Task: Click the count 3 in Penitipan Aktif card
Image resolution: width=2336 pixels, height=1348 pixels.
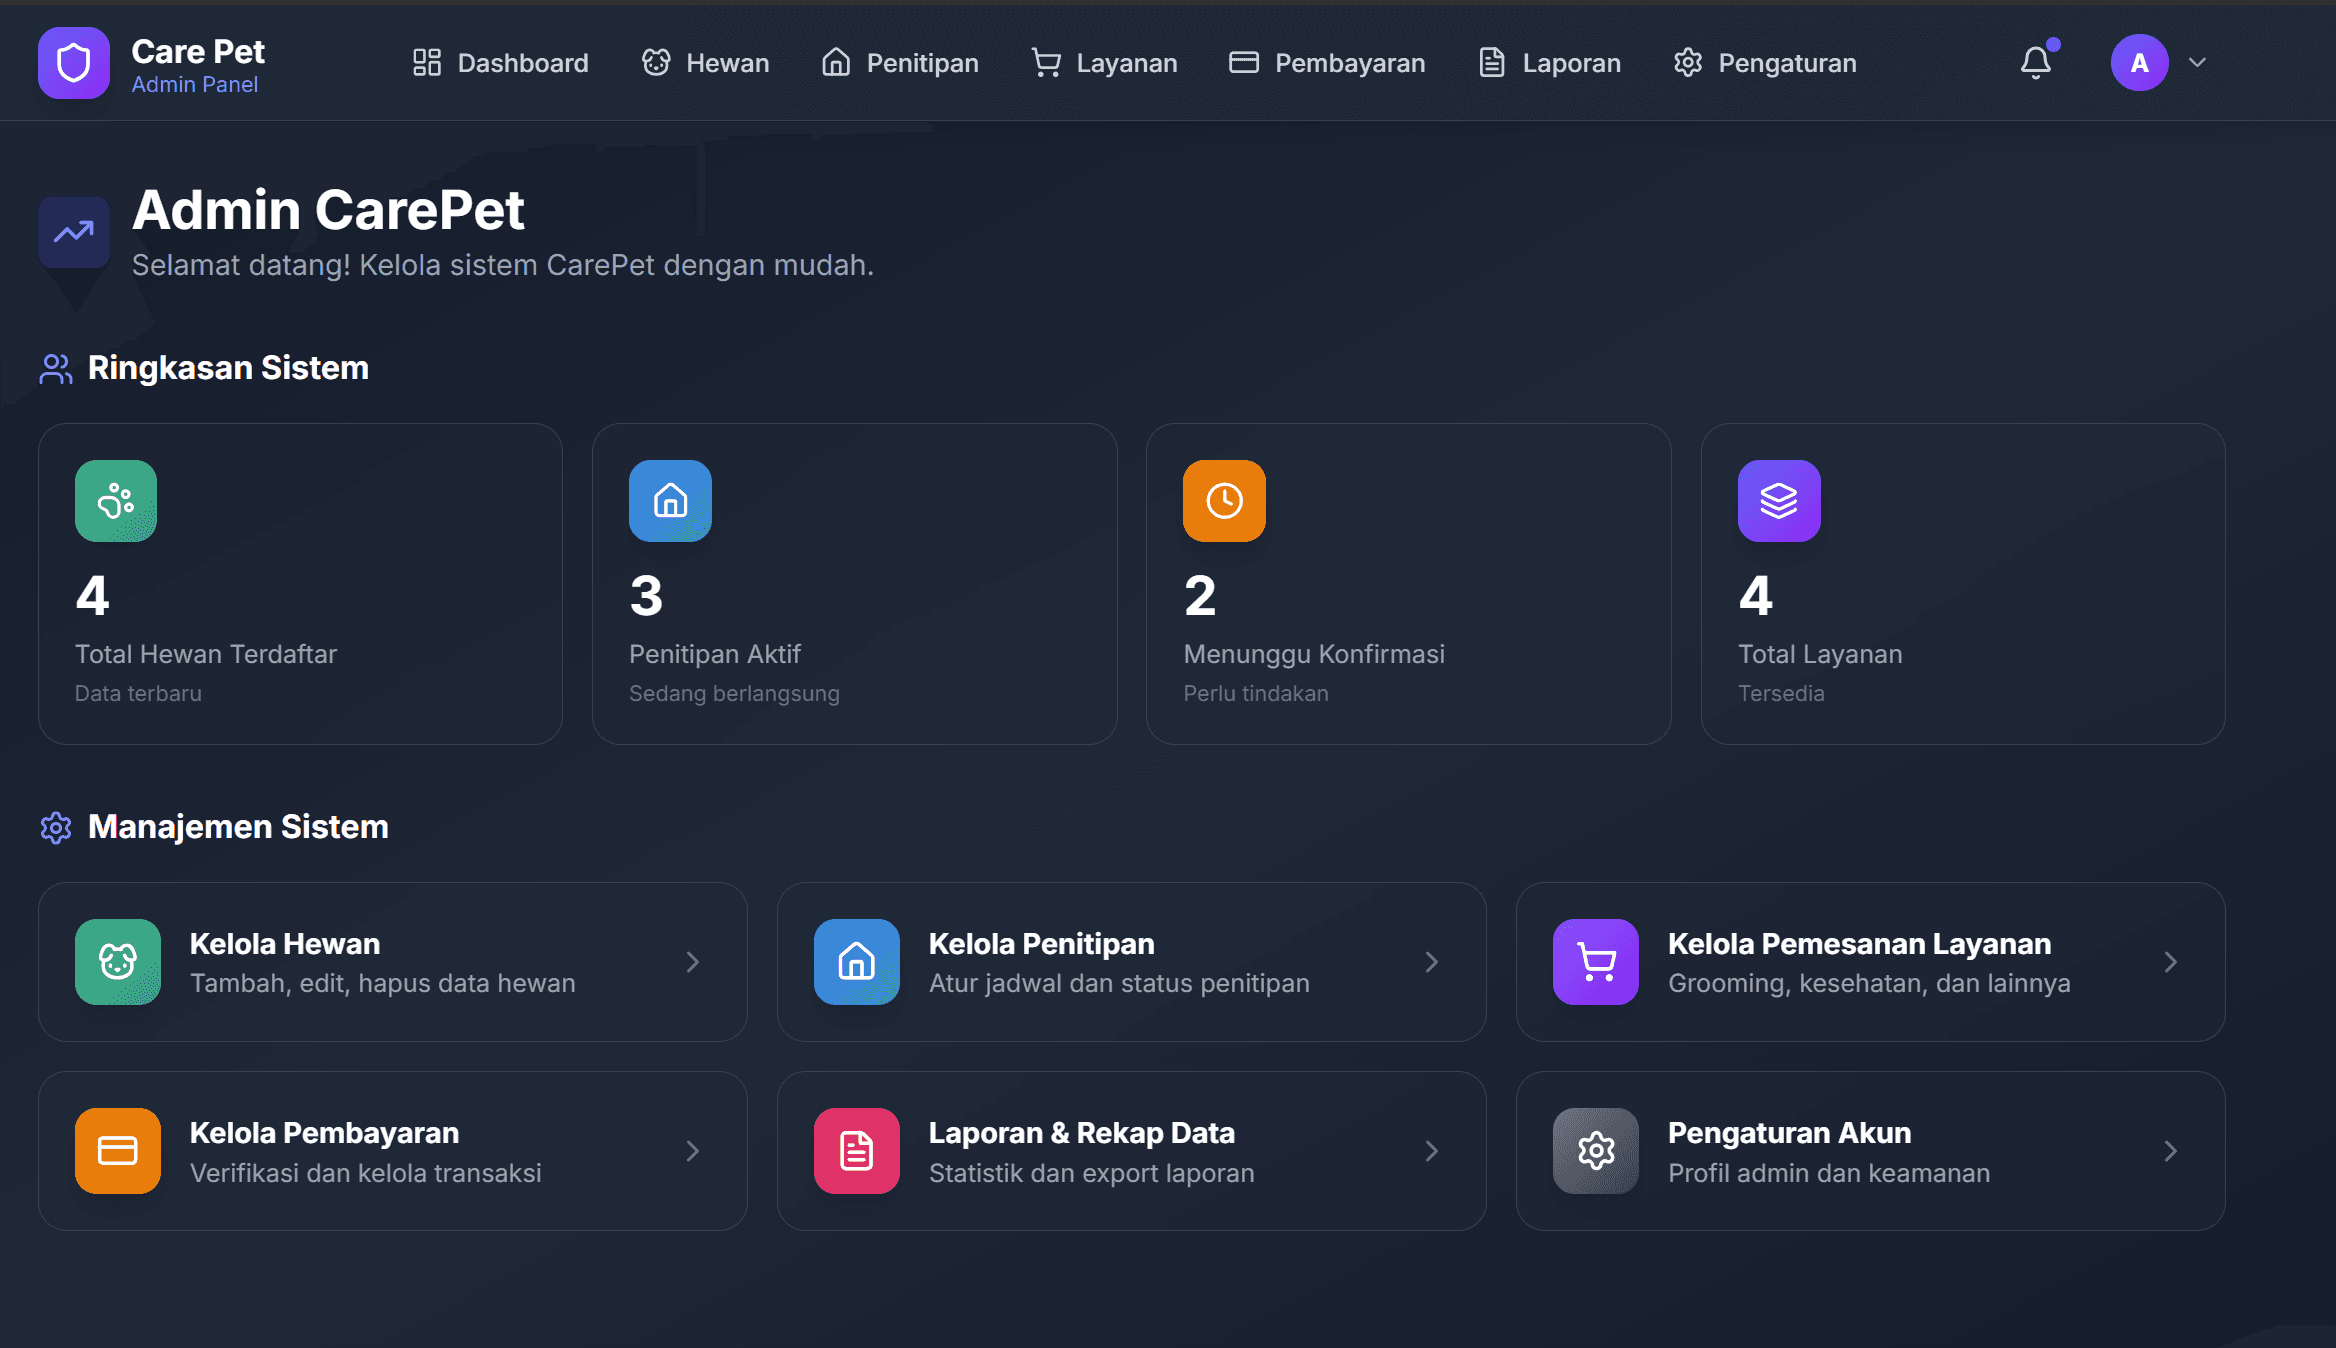Action: (x=646, y=596)
